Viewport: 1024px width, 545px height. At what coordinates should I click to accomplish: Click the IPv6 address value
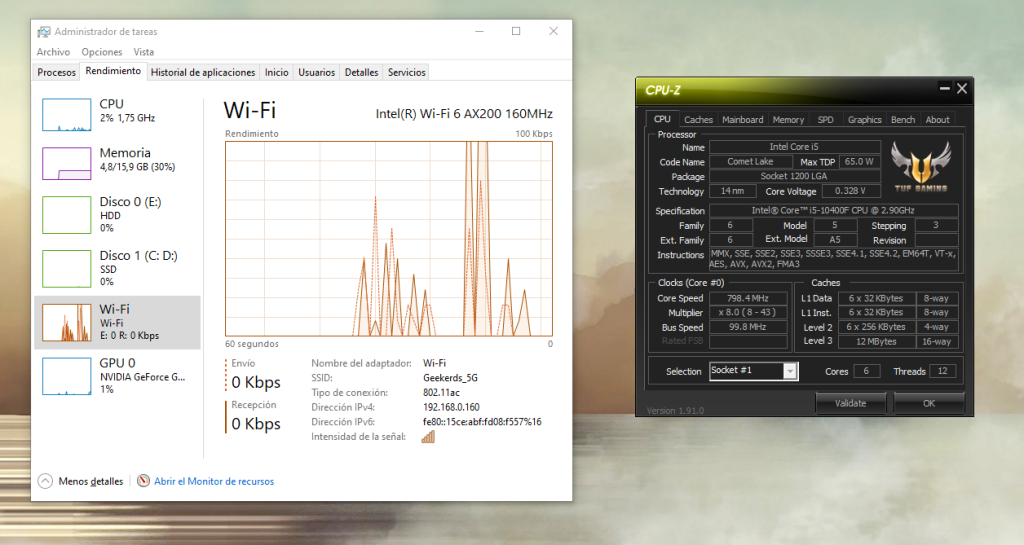(482, 422)
